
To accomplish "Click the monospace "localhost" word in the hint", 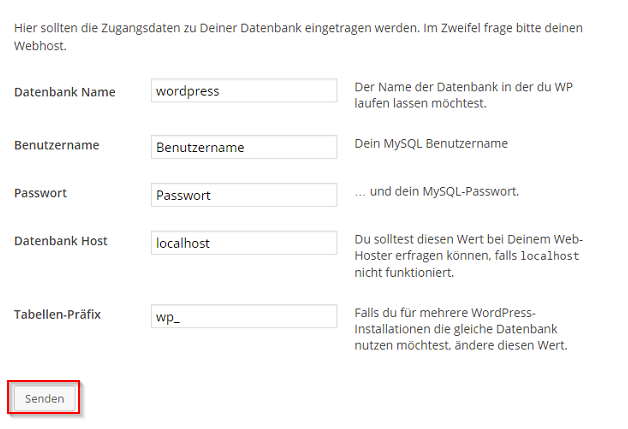I will [553, 256].
